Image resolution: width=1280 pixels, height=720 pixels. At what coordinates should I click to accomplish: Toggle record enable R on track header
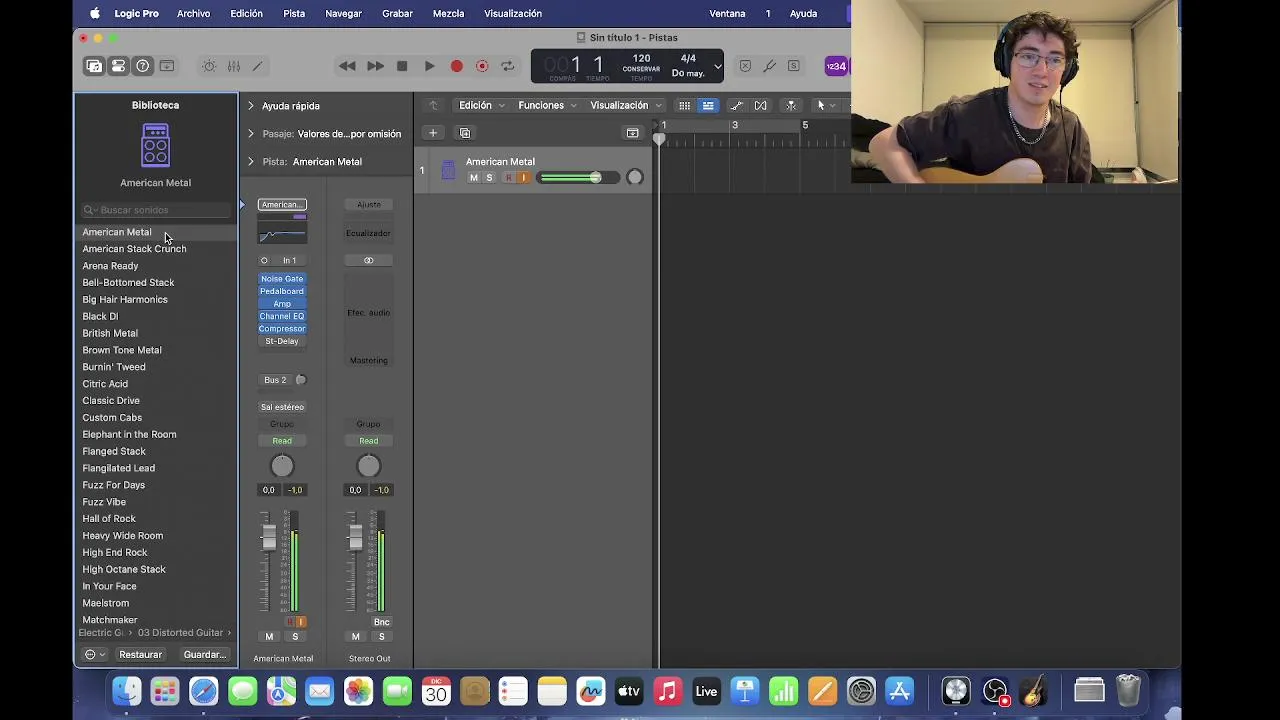[x=508, y=178]
